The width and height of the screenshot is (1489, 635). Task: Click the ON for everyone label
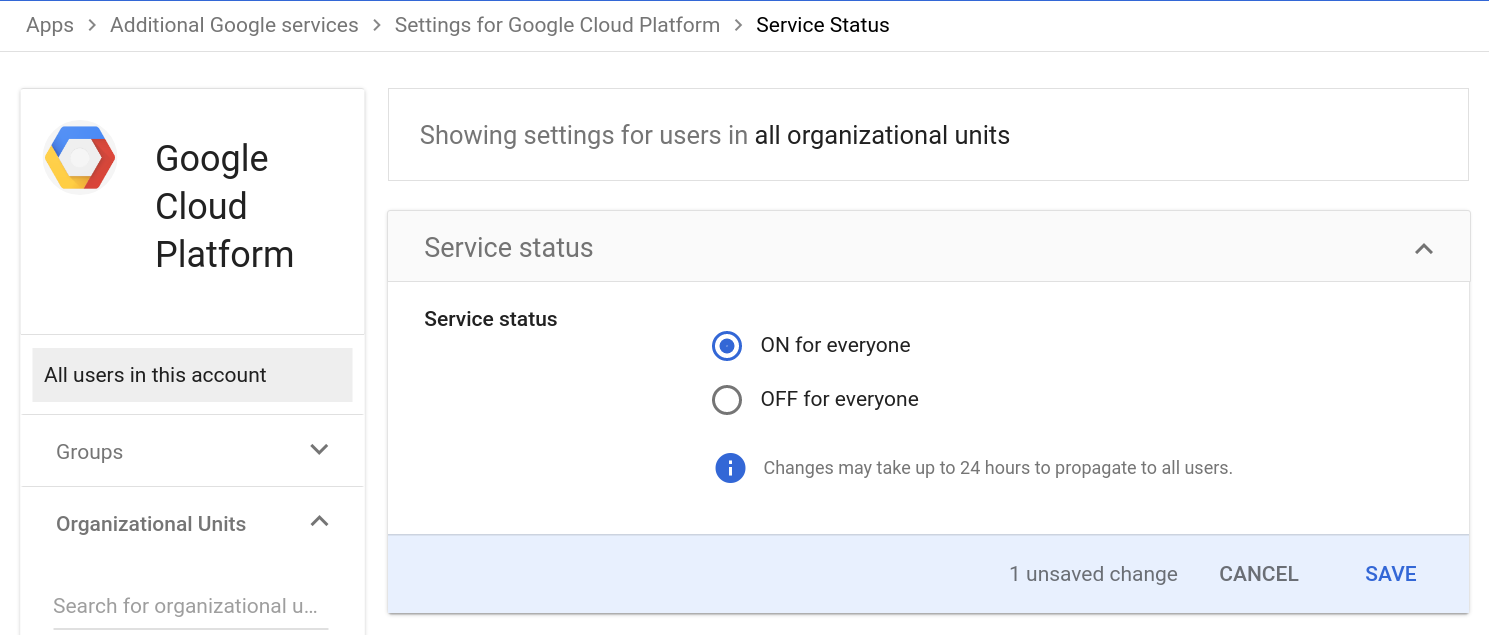pos(835,346)
